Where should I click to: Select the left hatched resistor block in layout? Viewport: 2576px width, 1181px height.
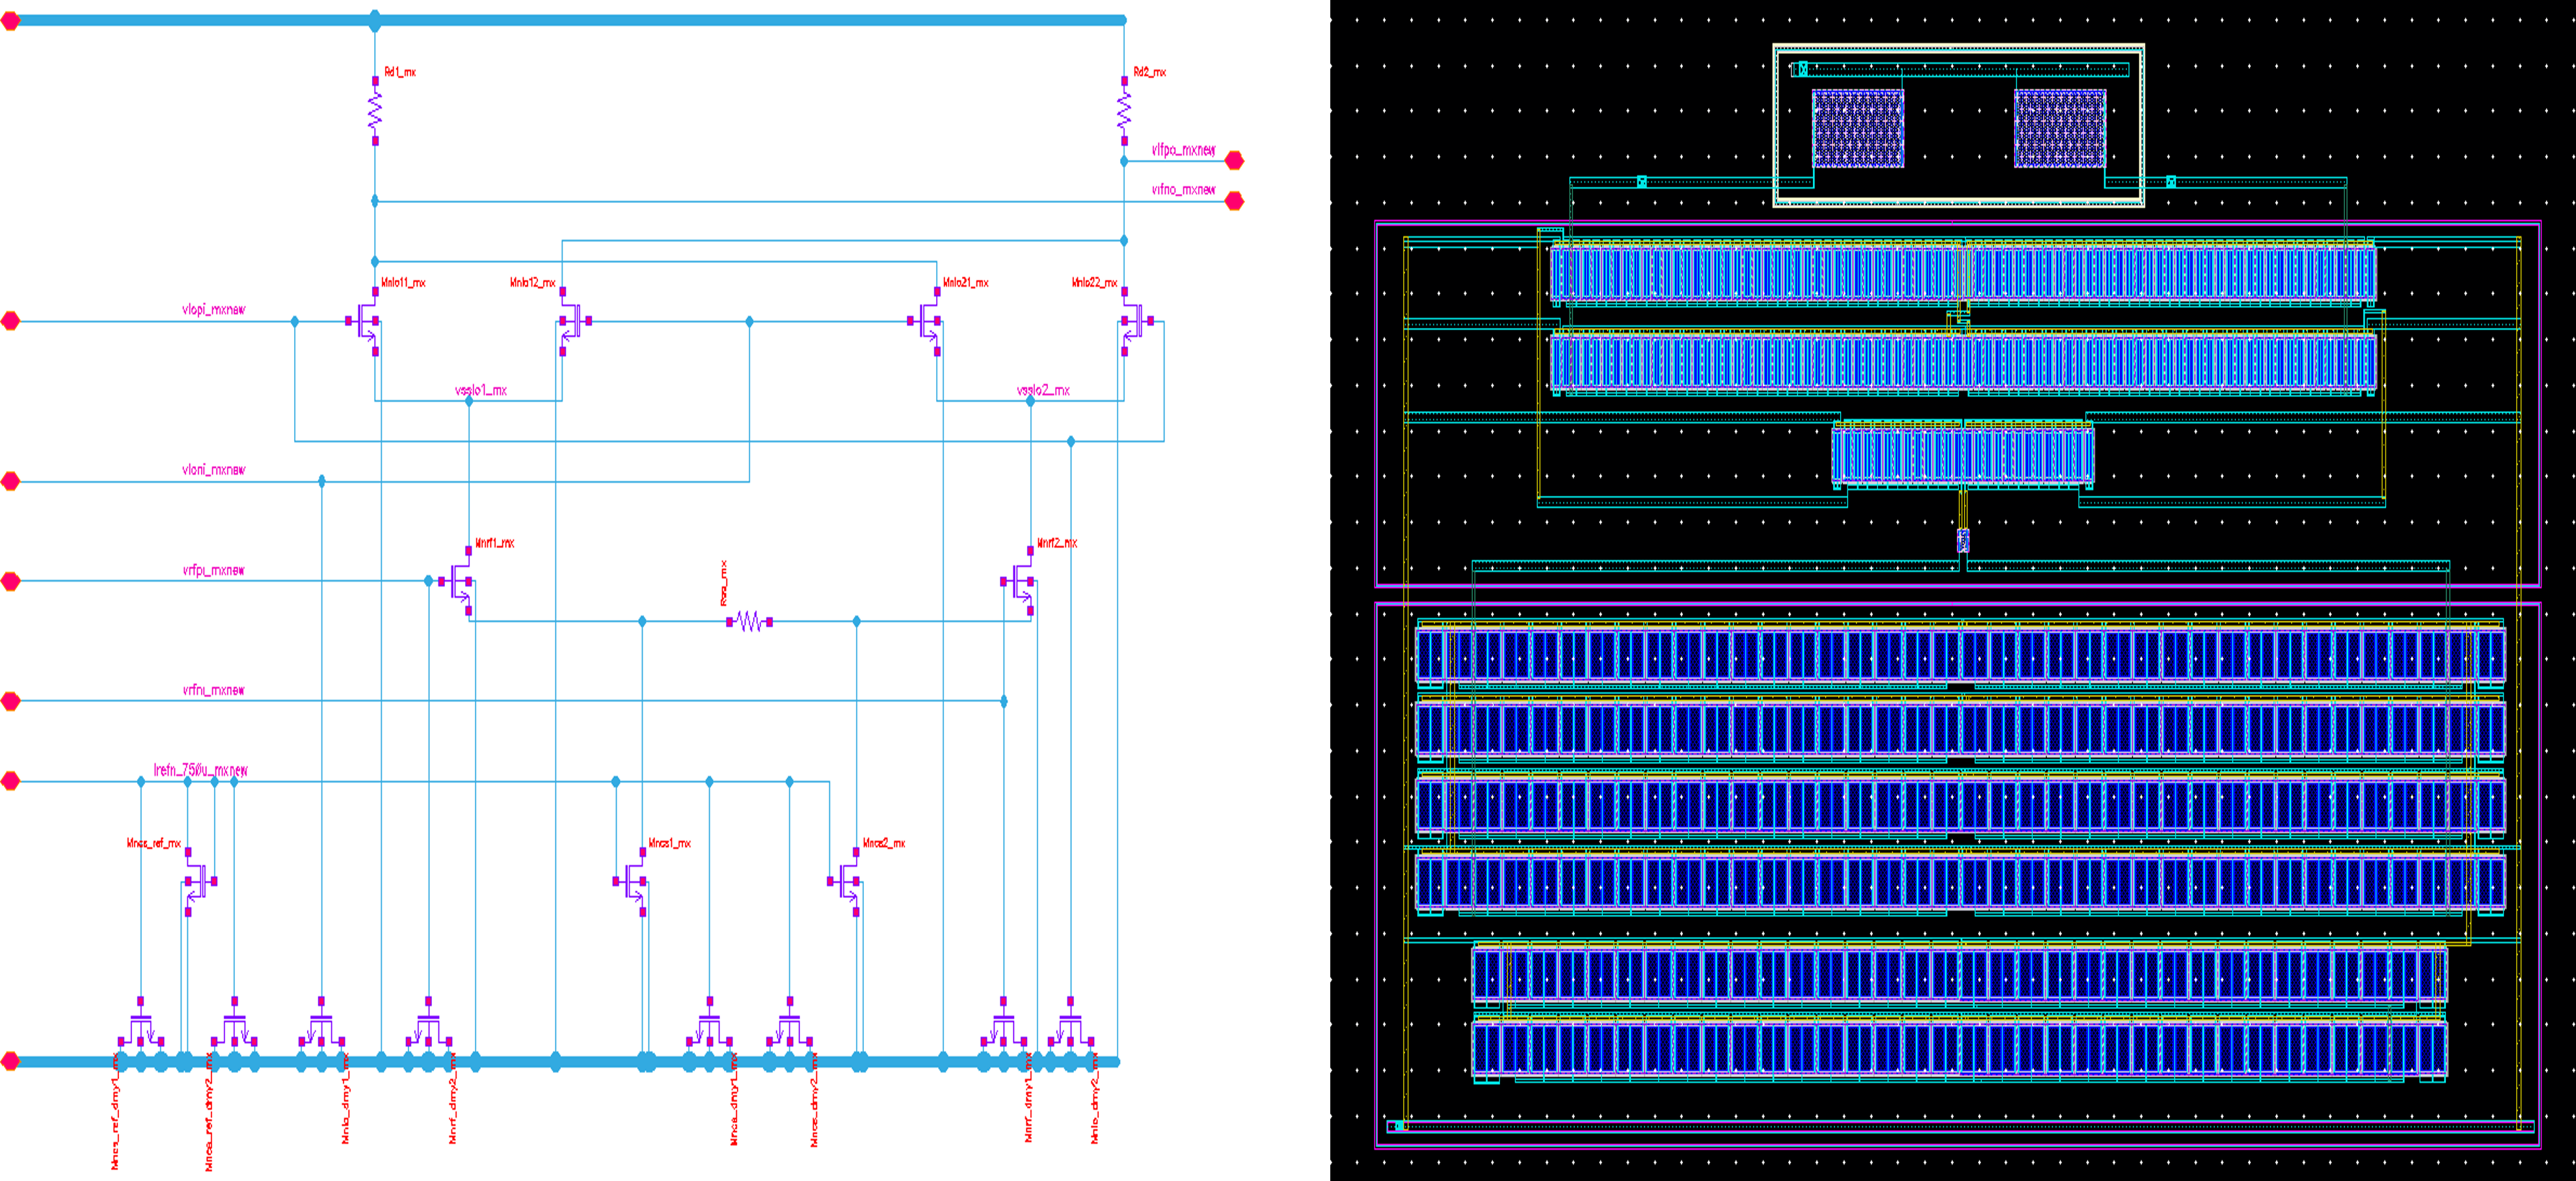pos(1858,128)
